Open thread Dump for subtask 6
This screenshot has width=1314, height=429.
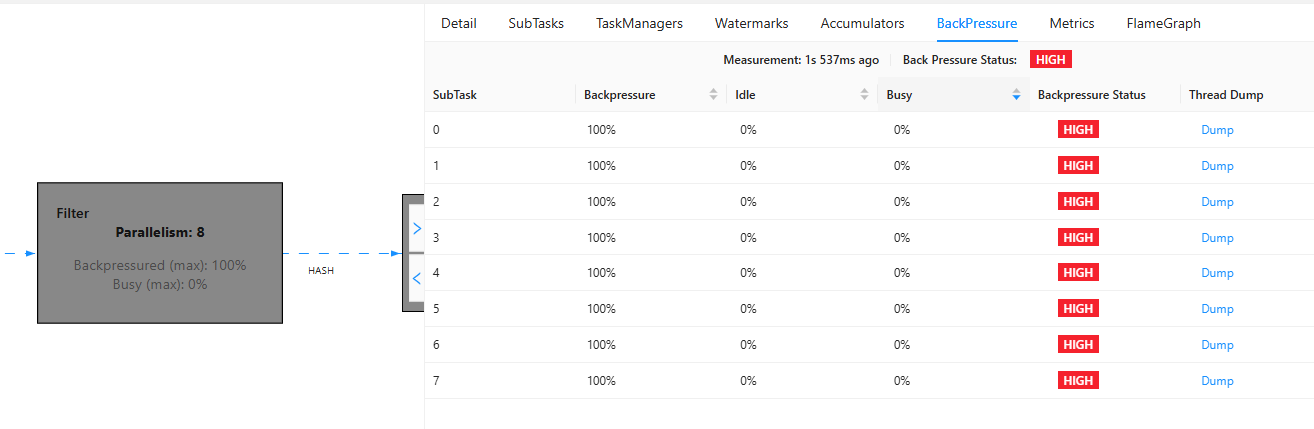(1217, 345)
